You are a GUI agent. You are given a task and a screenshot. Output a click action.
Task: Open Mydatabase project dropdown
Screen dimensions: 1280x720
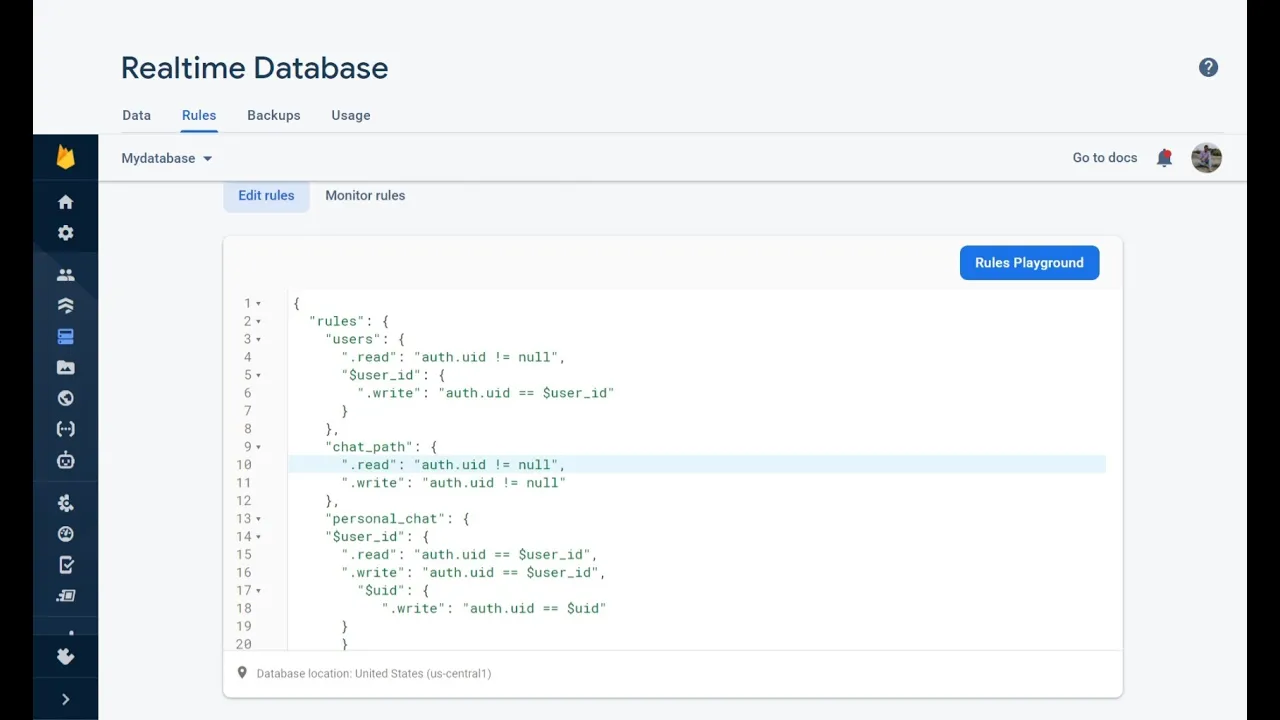click(x=167, y=158)
